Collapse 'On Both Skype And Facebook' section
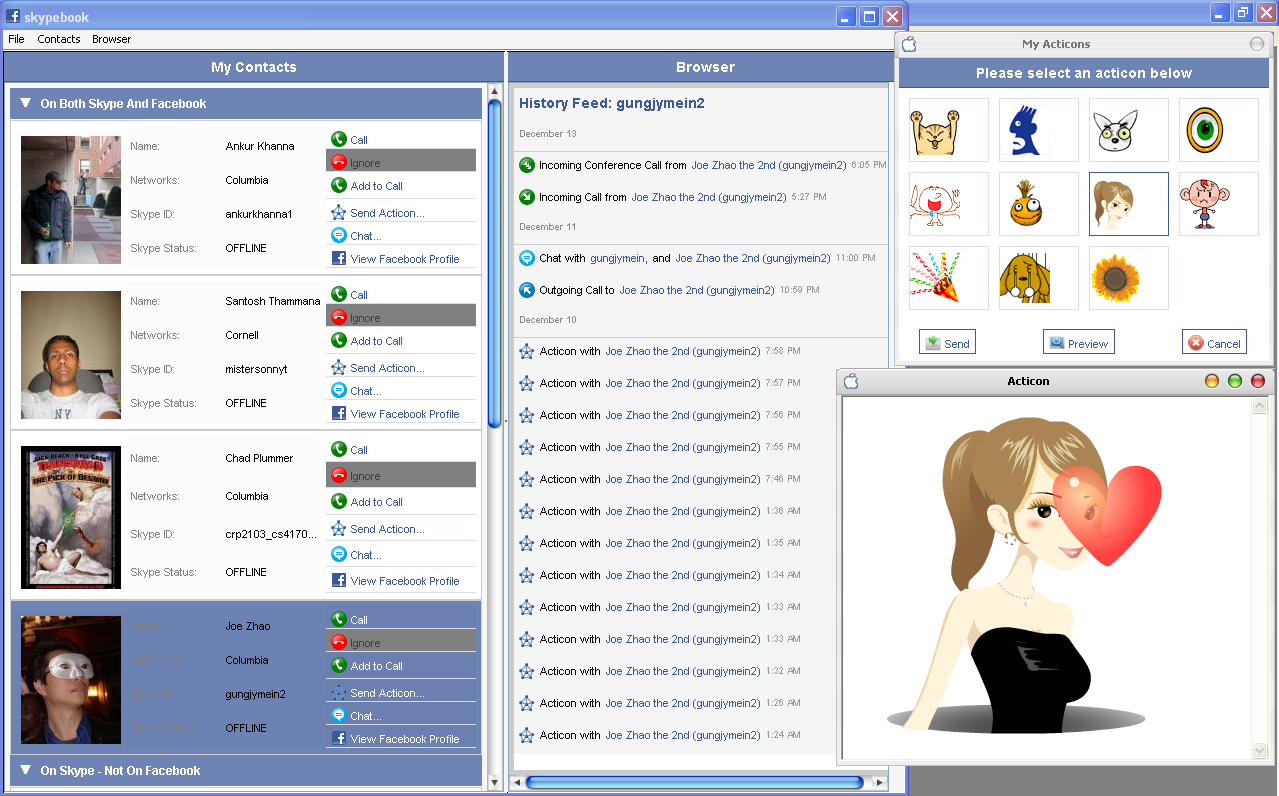This screenshot has height=796, width=1279. [26, 103]
